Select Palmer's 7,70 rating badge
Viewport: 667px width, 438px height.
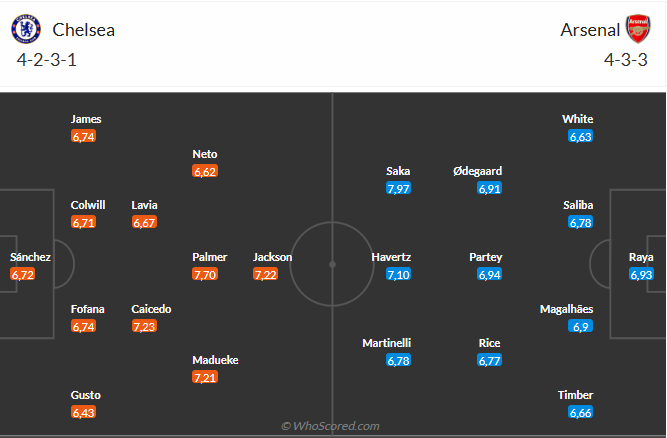point(204,274)
